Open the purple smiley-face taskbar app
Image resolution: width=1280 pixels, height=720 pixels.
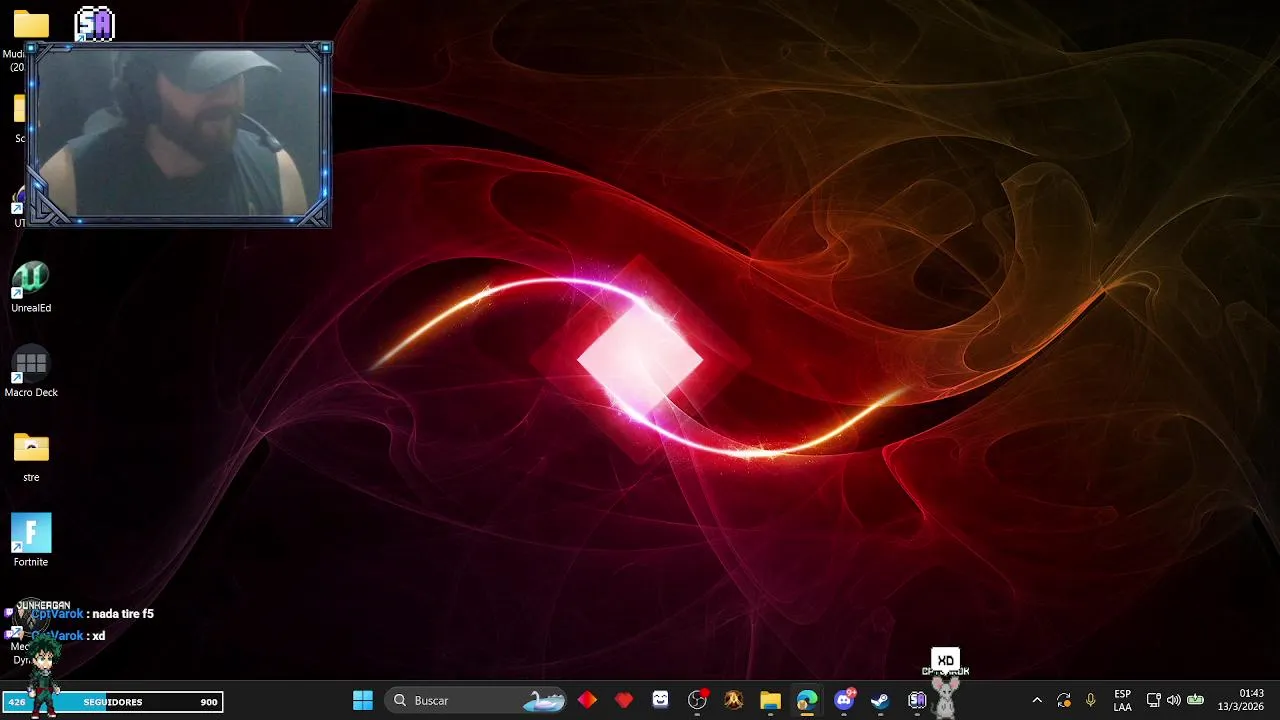point(660,700)
